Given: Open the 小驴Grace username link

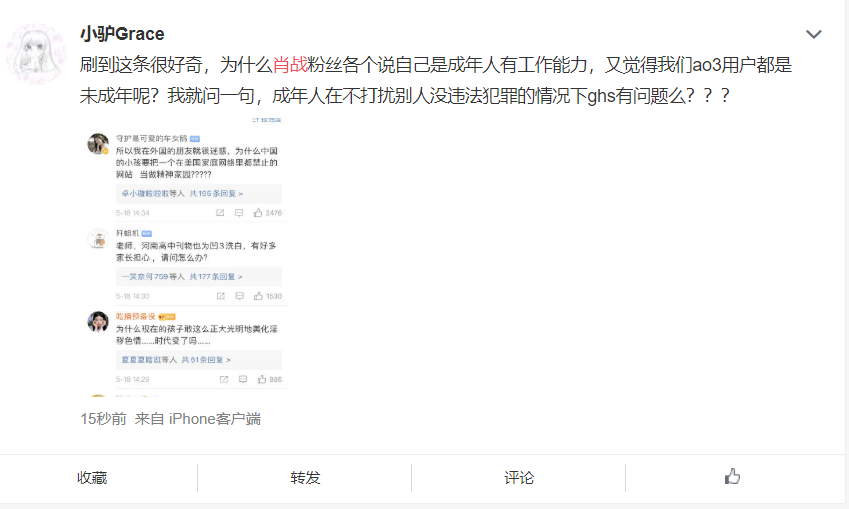Looking at the screenshot, I should [122, 34].
